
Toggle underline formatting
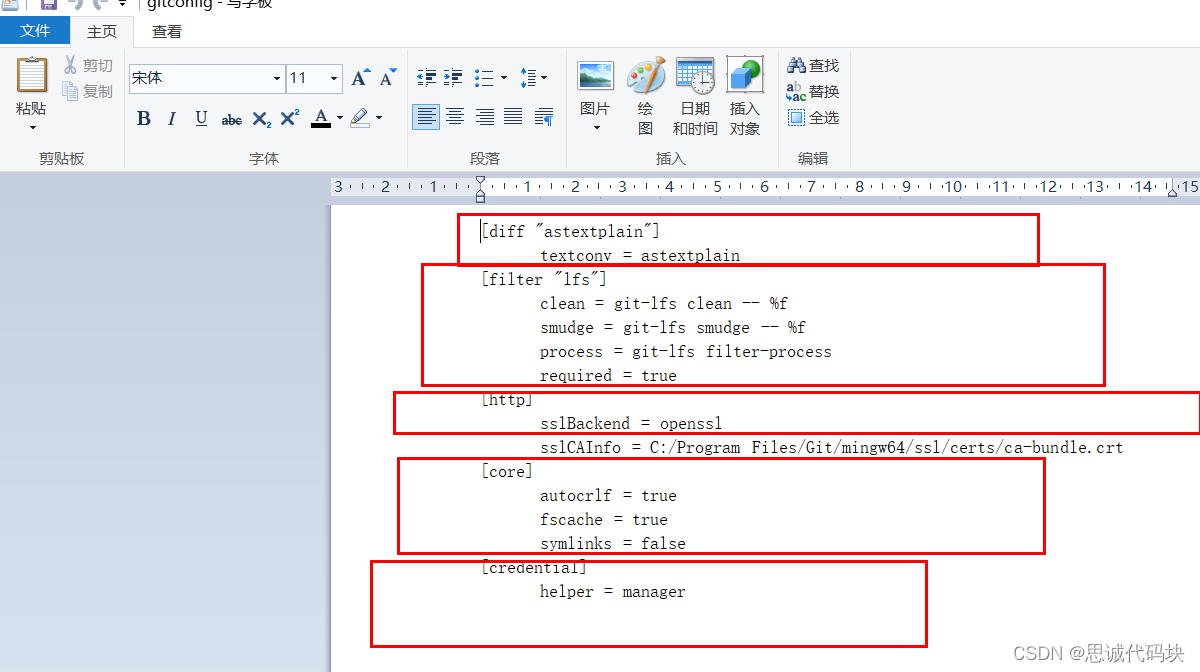coord(201,119)
